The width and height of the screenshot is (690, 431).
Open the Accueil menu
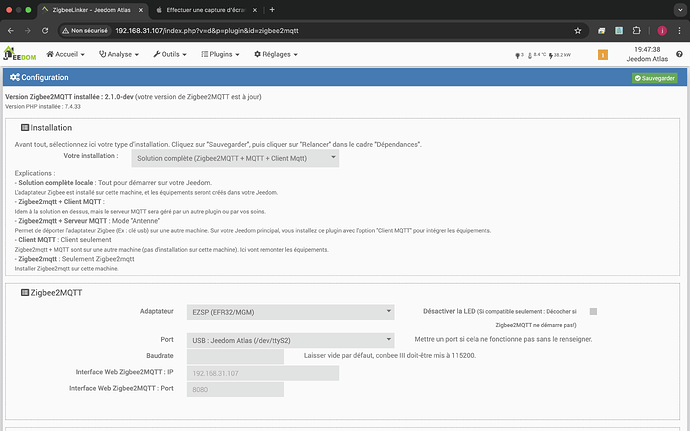point(65,54)
